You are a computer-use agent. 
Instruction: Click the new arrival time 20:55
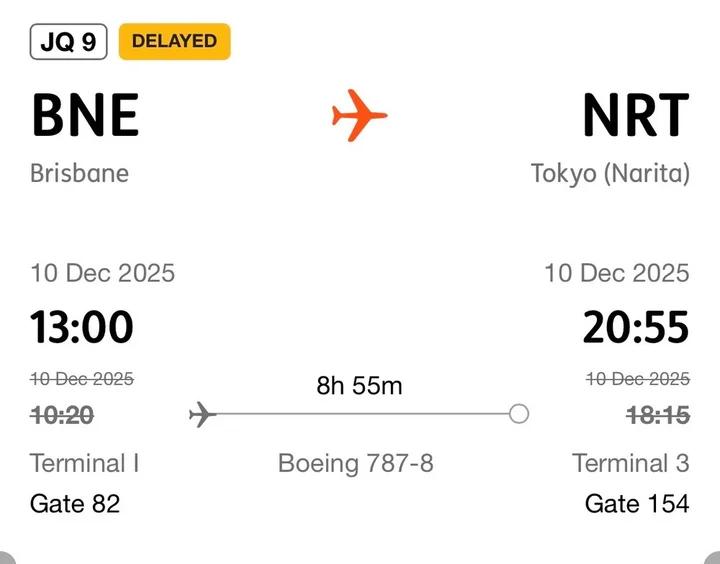click(x=636, y=327)
